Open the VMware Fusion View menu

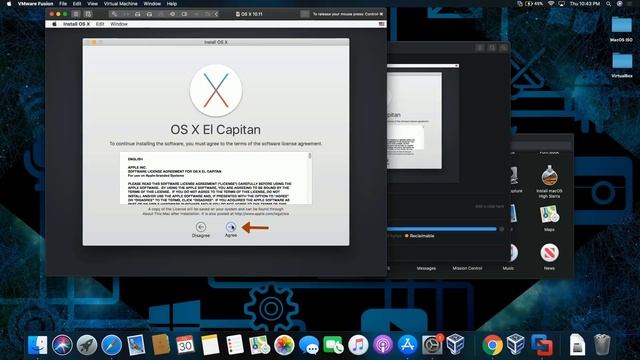pyautogui.click(x=92, y=4)
